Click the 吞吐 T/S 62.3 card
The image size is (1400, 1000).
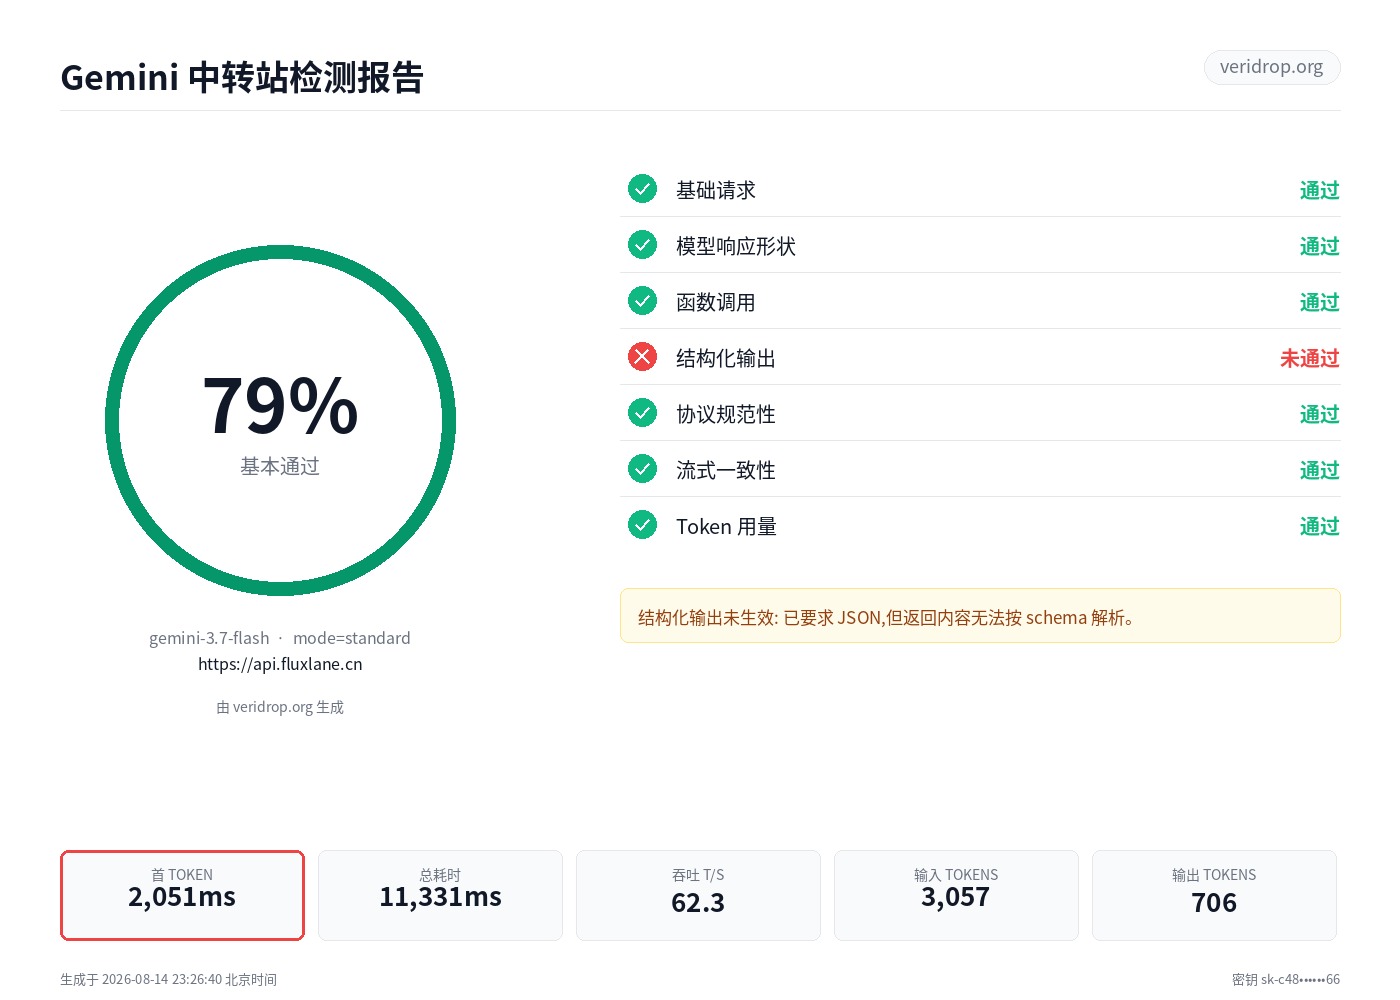698,895
